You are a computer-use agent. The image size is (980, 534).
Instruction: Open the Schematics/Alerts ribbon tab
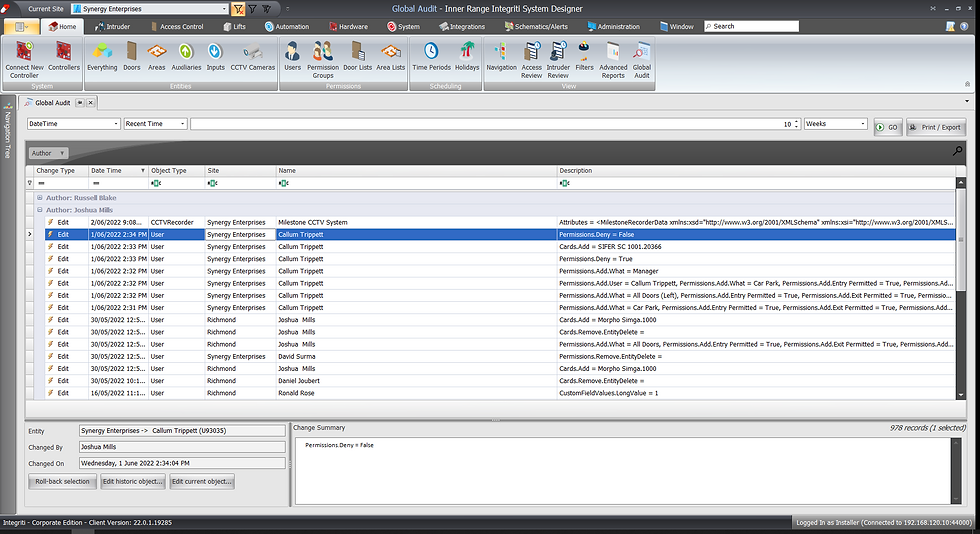(x=536, y=26)
